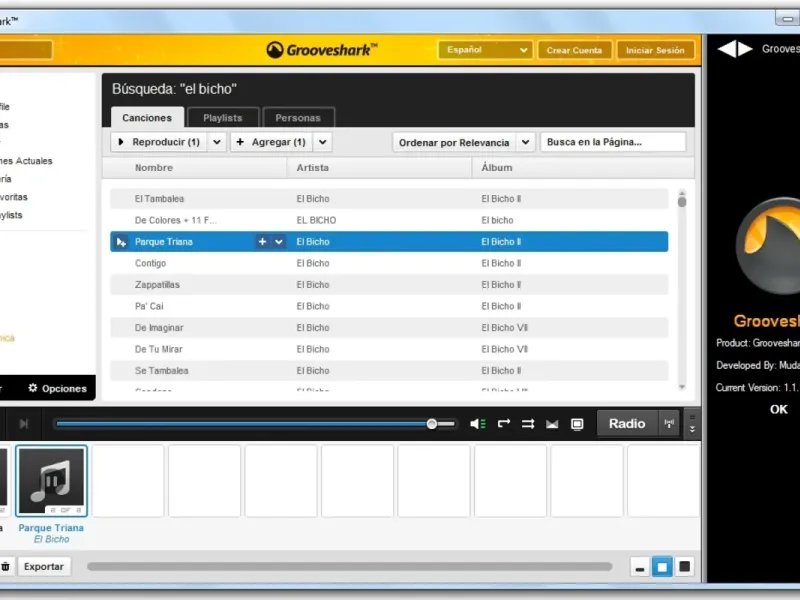
Task: Click the song list scrollbar thumb
Action: (682, 201)
